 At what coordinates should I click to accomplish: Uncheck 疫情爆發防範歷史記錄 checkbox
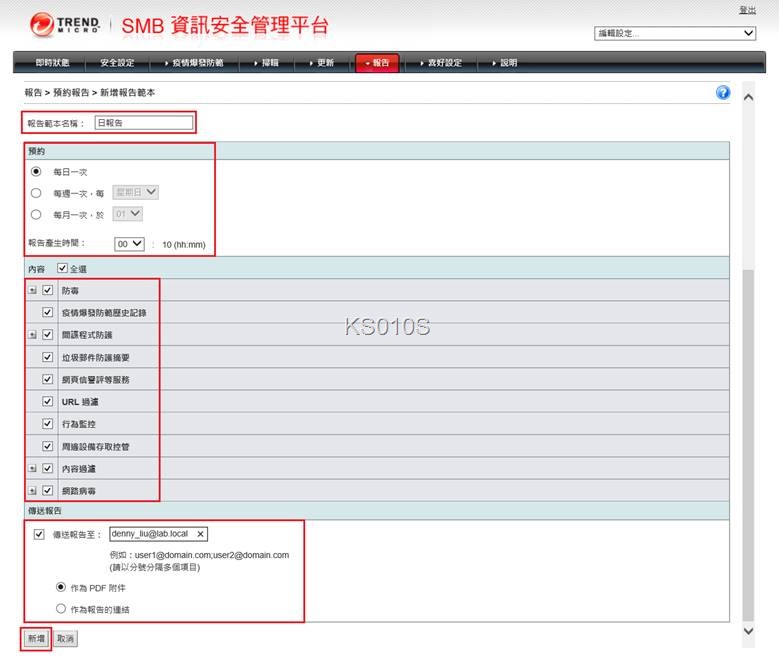click(48, 313)
